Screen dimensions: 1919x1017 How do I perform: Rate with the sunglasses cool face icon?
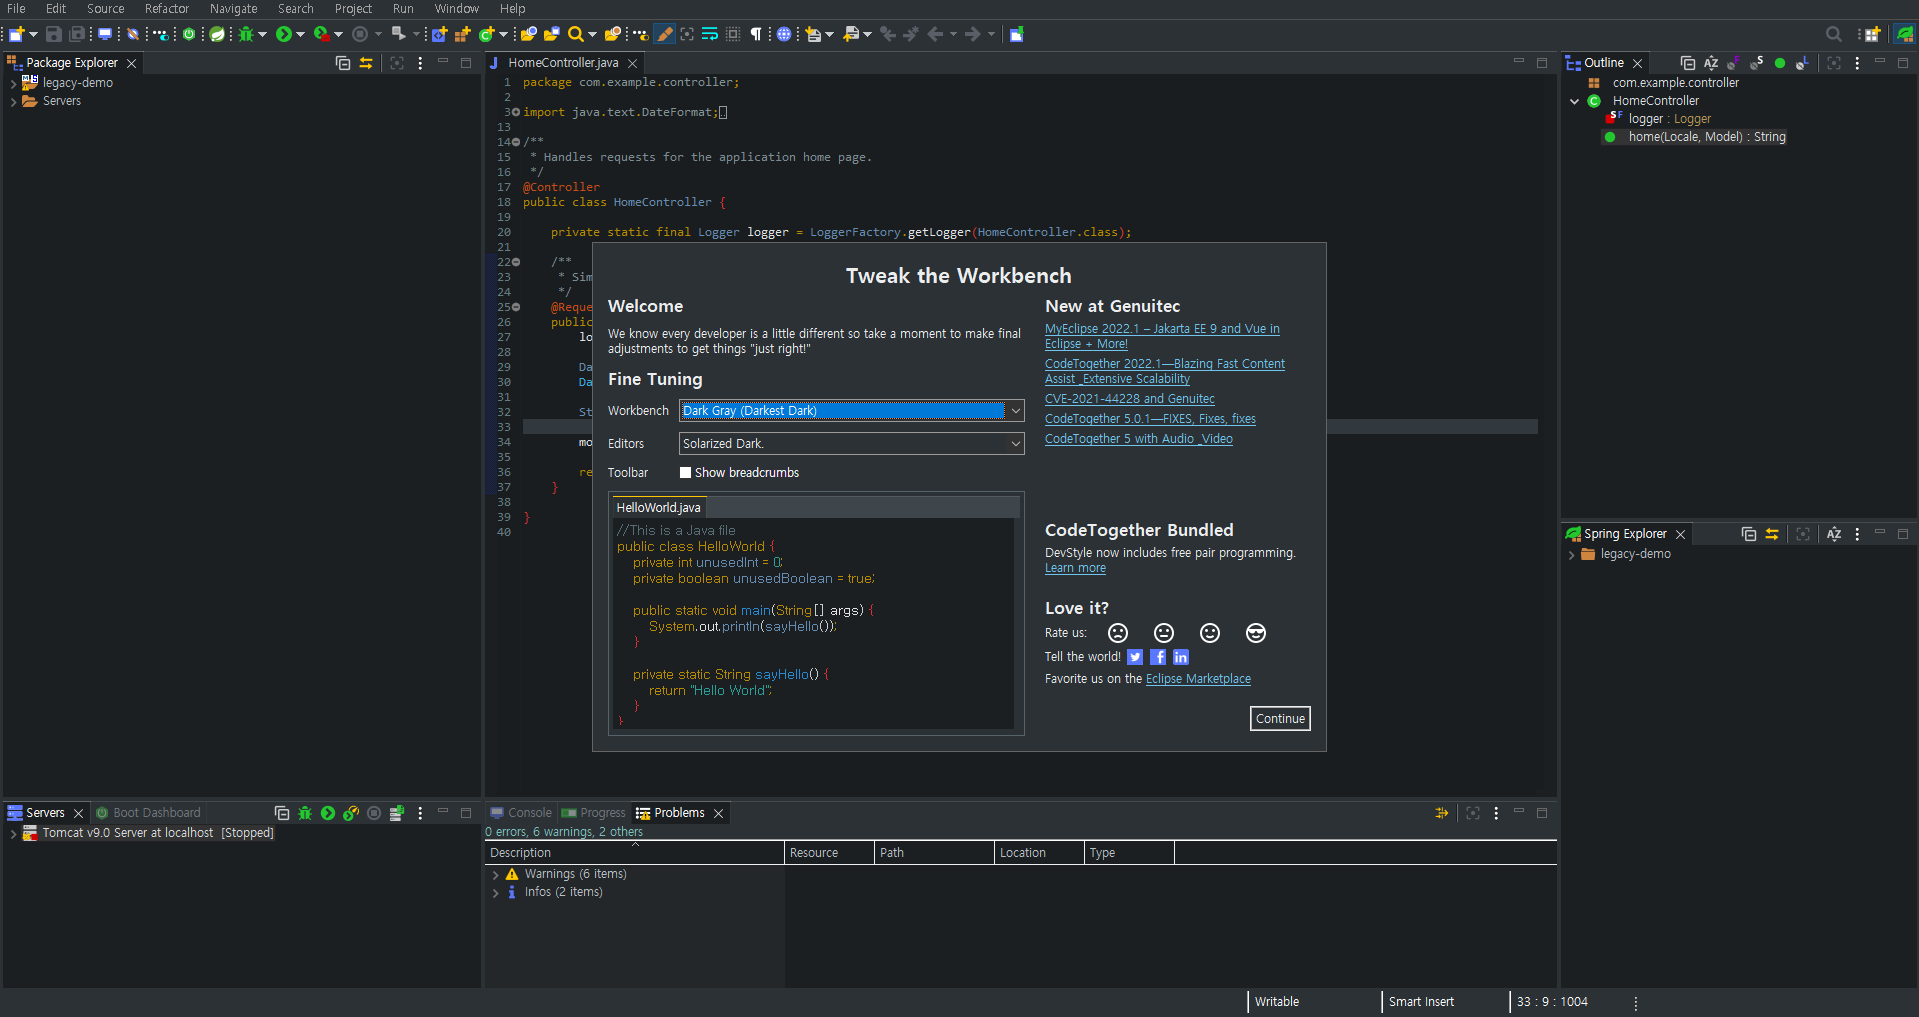pyautogui.click(x=1256, y=633)
